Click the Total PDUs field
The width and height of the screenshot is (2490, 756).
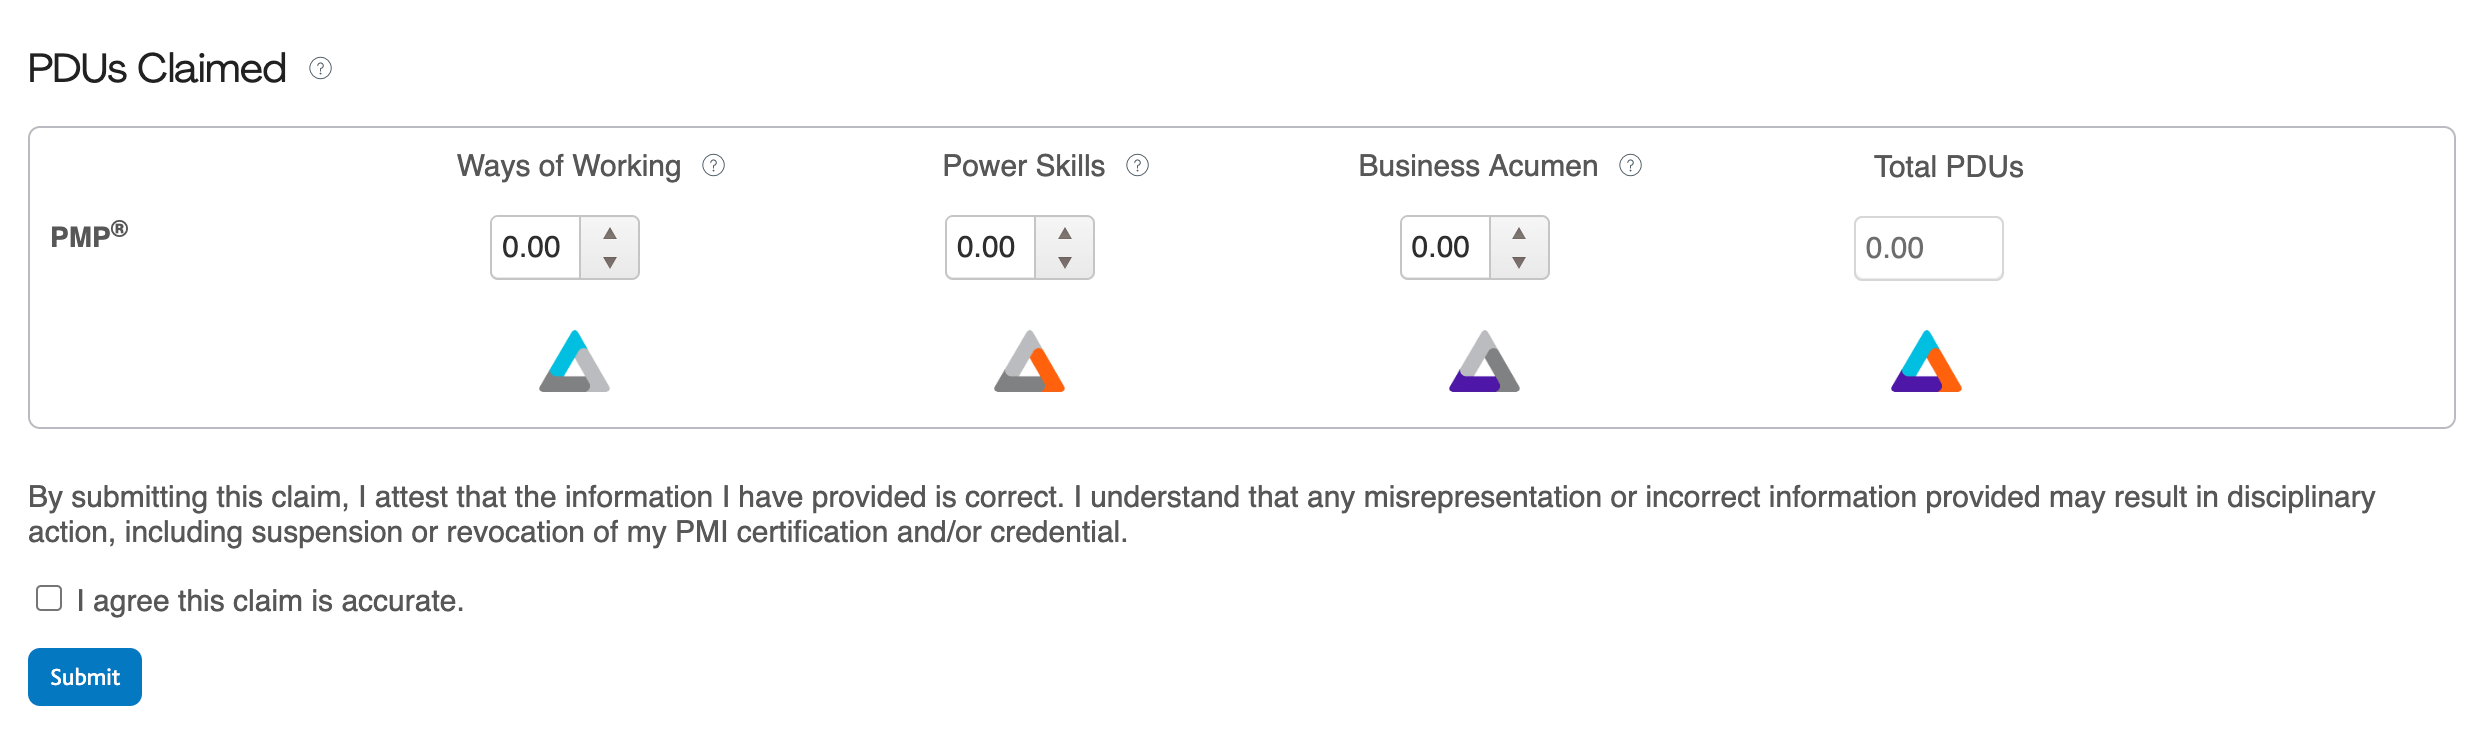1928,248
